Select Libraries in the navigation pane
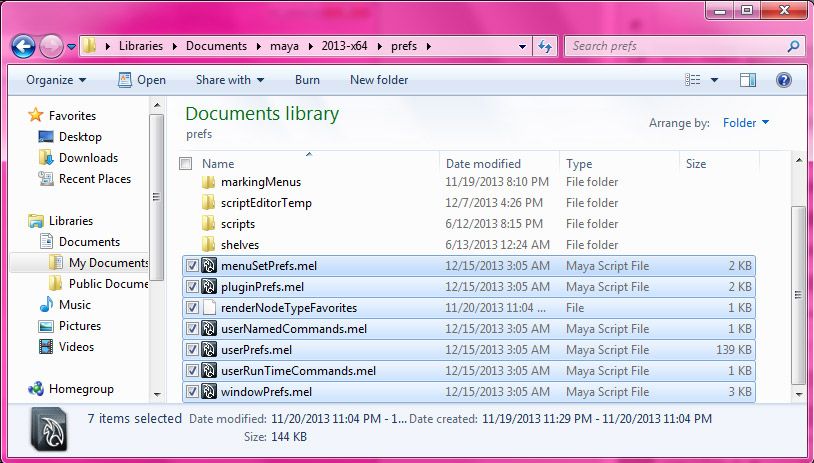 point(71,221)
